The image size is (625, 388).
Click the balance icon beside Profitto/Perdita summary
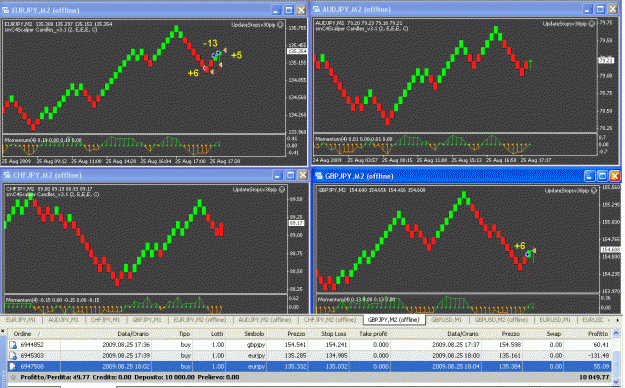13,377
